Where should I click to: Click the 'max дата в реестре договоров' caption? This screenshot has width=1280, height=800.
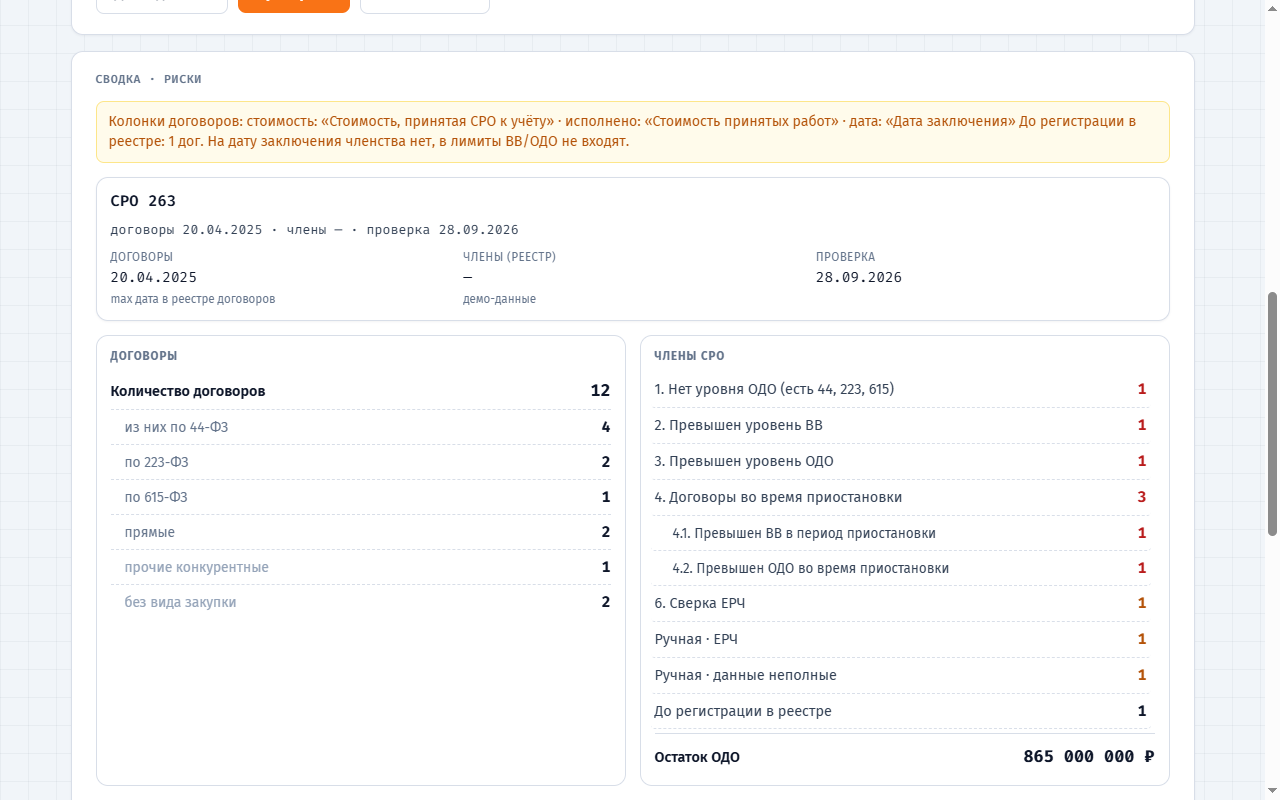click(x=193, y=299)
